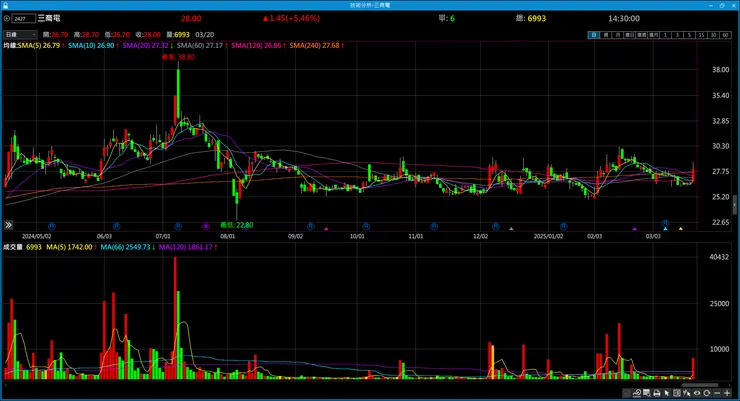Select the 60-minute interval tab

(x=725, y=35)
